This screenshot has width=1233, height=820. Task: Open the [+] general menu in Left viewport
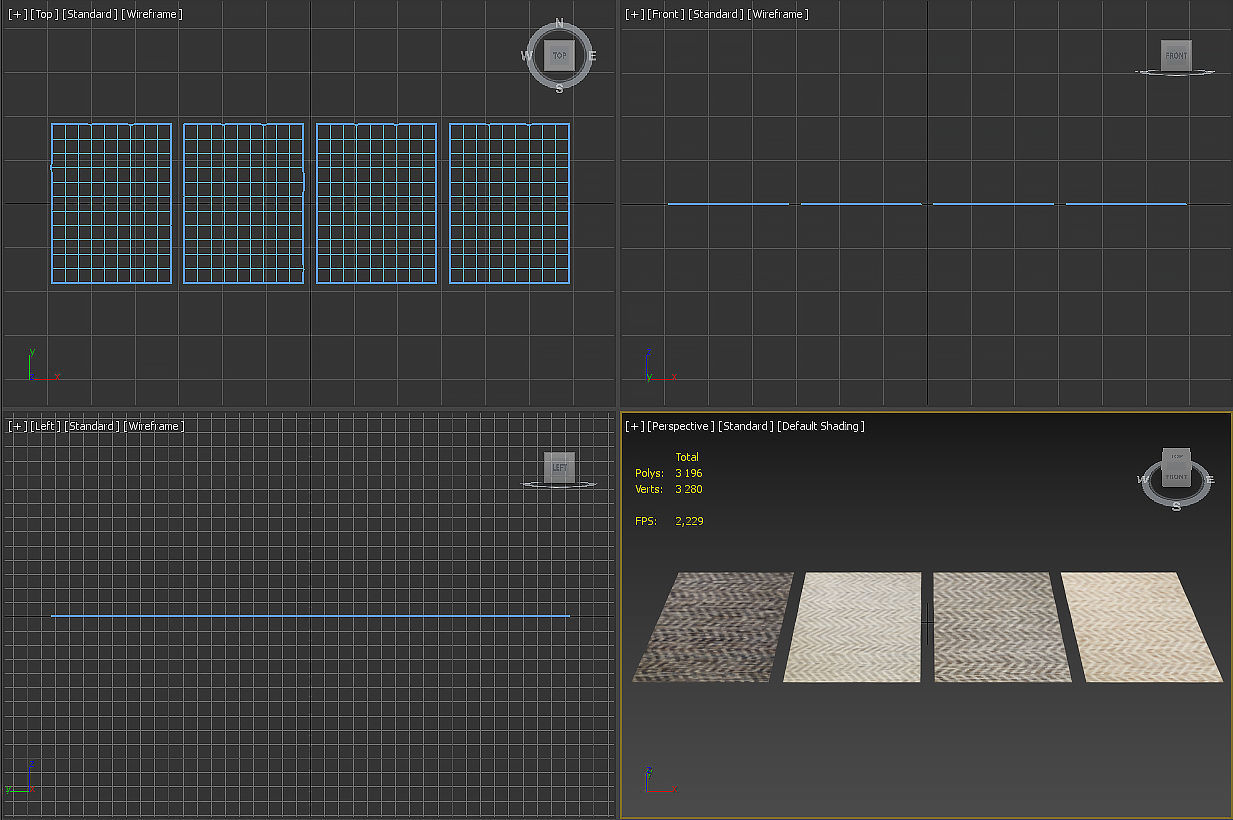(x=17, y=426)
